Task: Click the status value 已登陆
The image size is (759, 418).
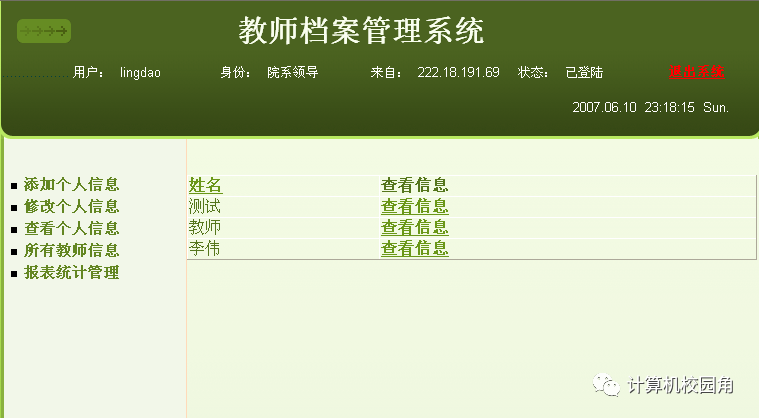Action: [x=584, y=73]
